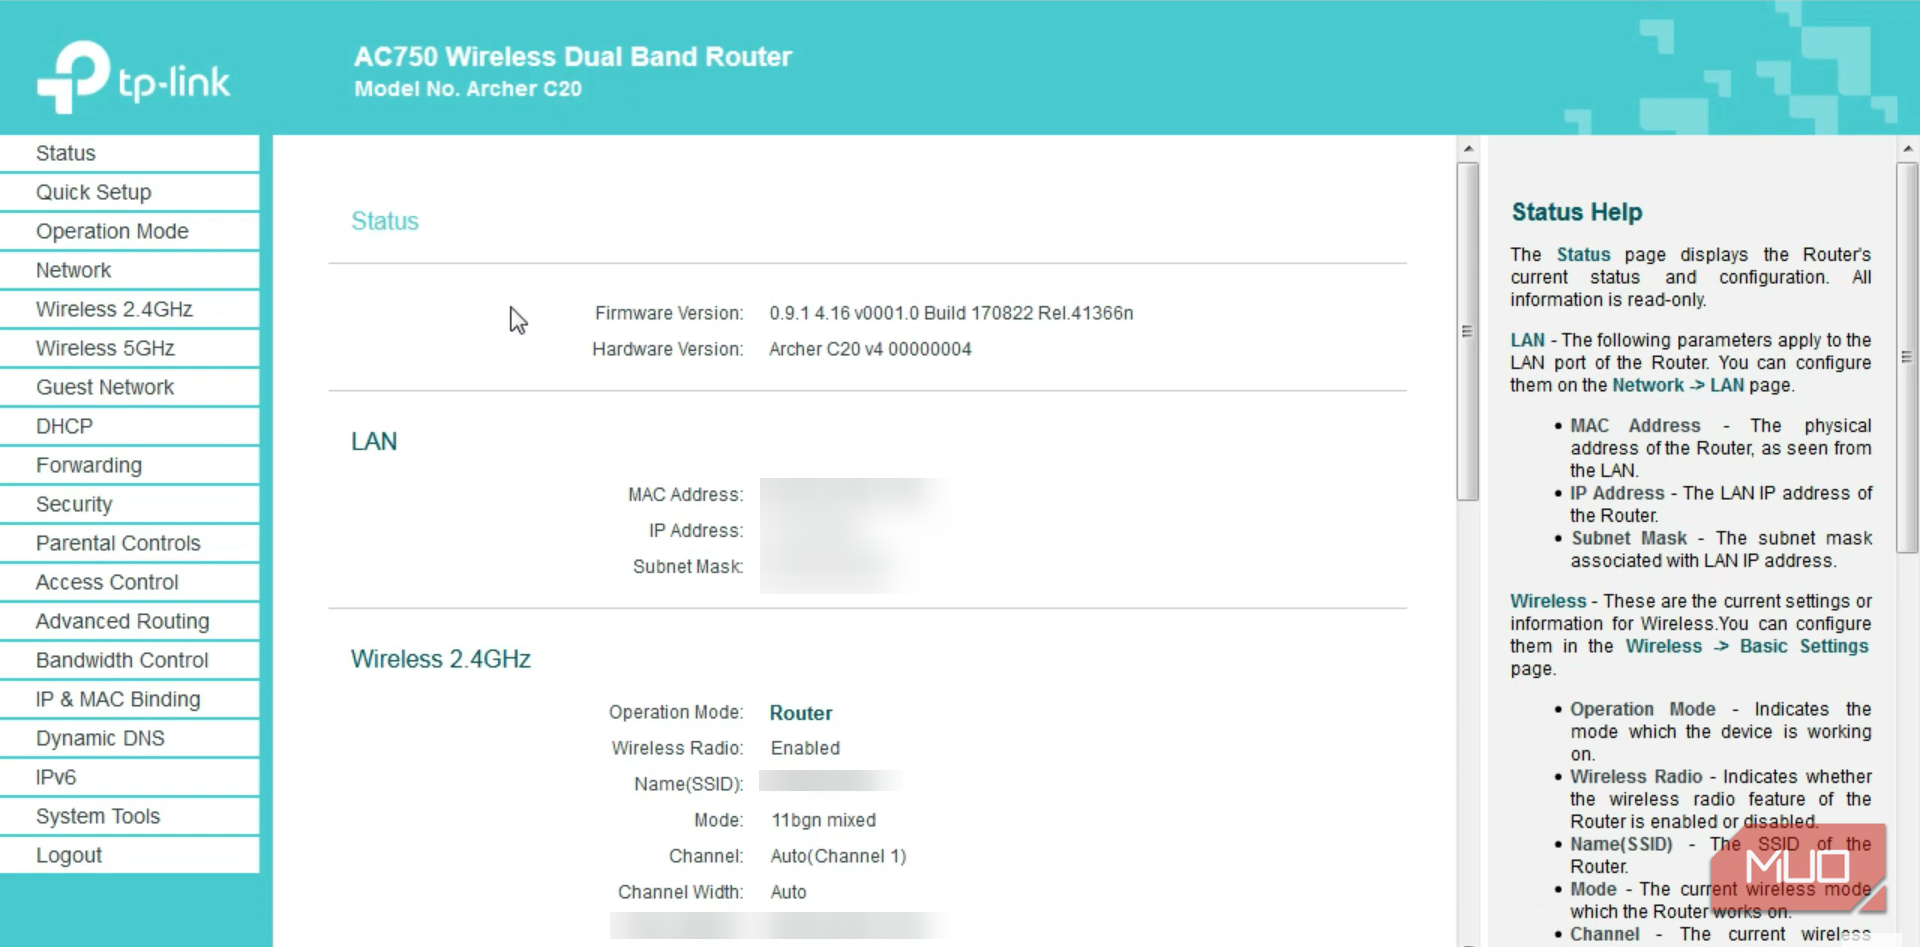Click 'Model No. Archer C20' header text
Viewport: 1920px width, 947px height.
[x=468, y=89]
